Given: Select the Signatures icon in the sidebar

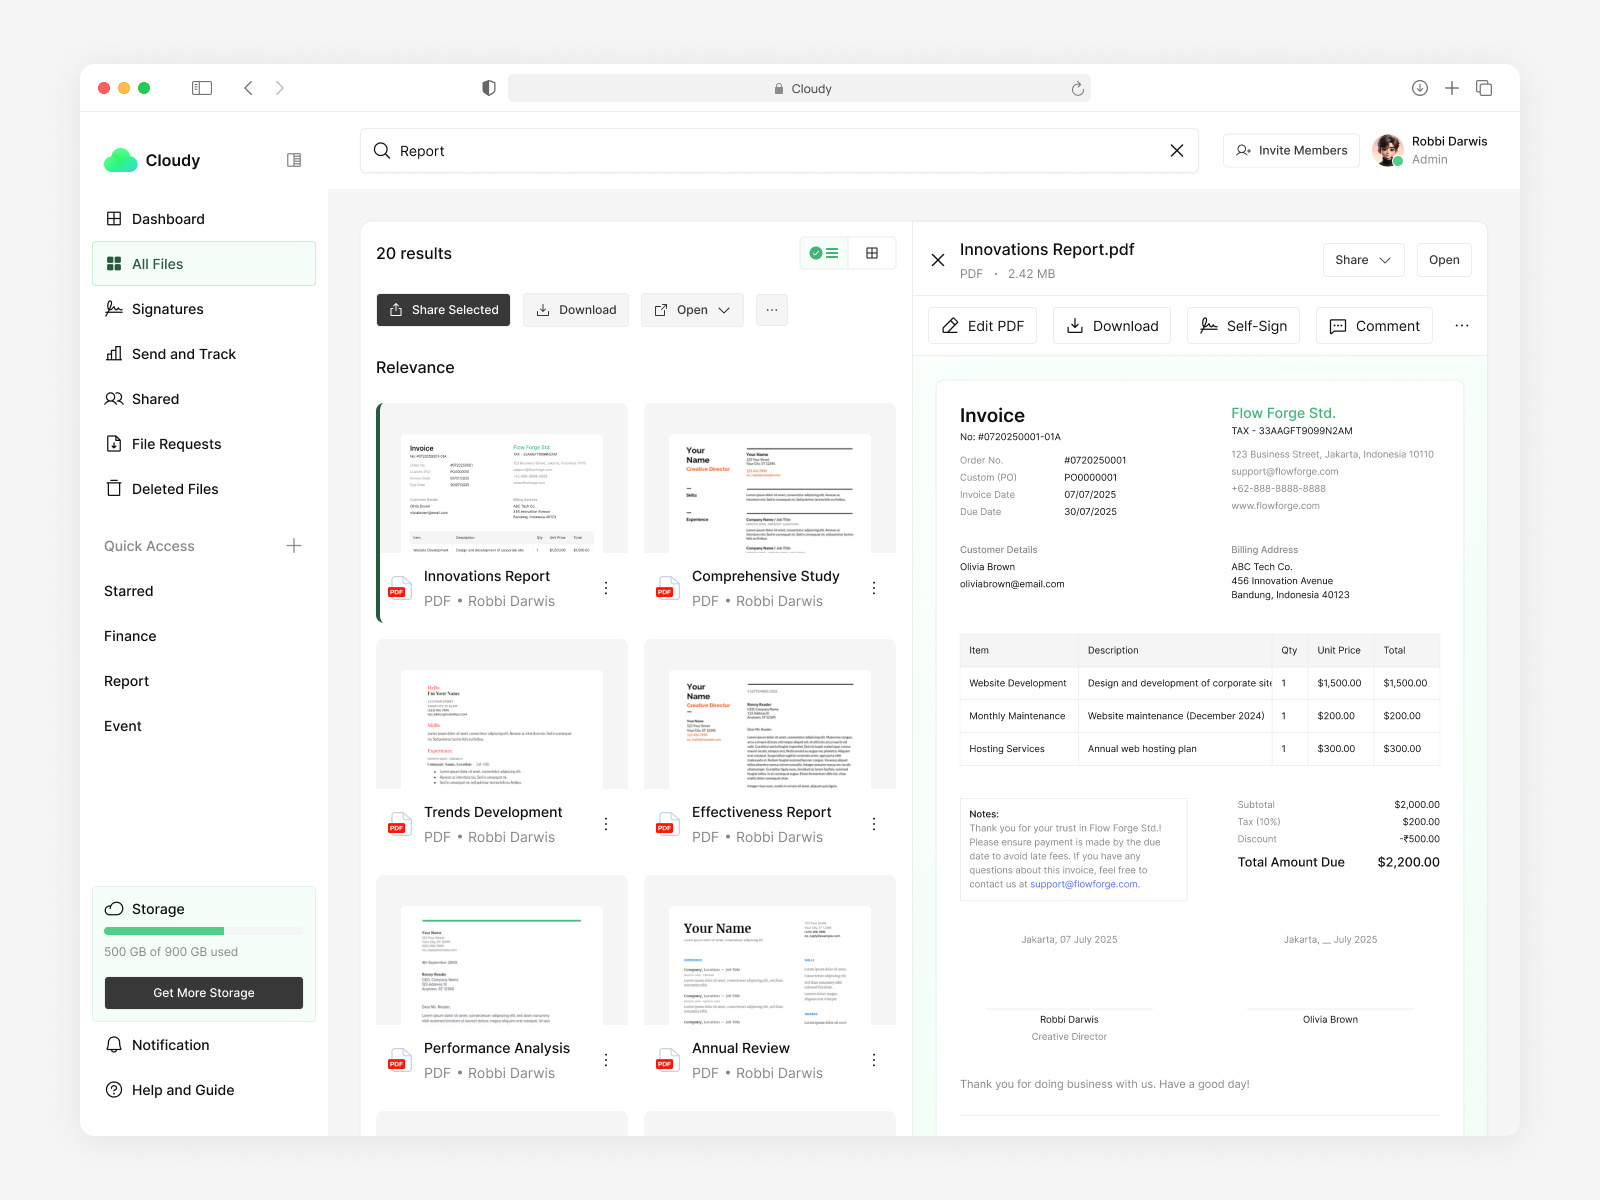Looking at the screenshot, I should pos(114,309).
